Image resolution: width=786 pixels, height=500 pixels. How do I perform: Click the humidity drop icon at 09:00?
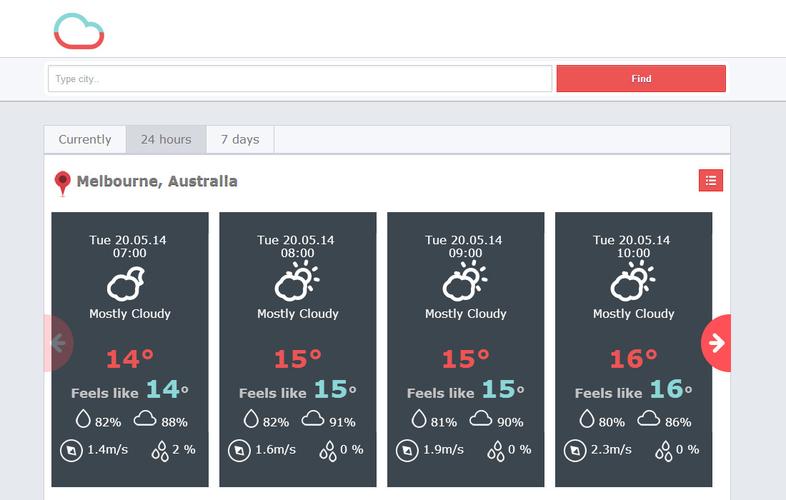[419, 419]
